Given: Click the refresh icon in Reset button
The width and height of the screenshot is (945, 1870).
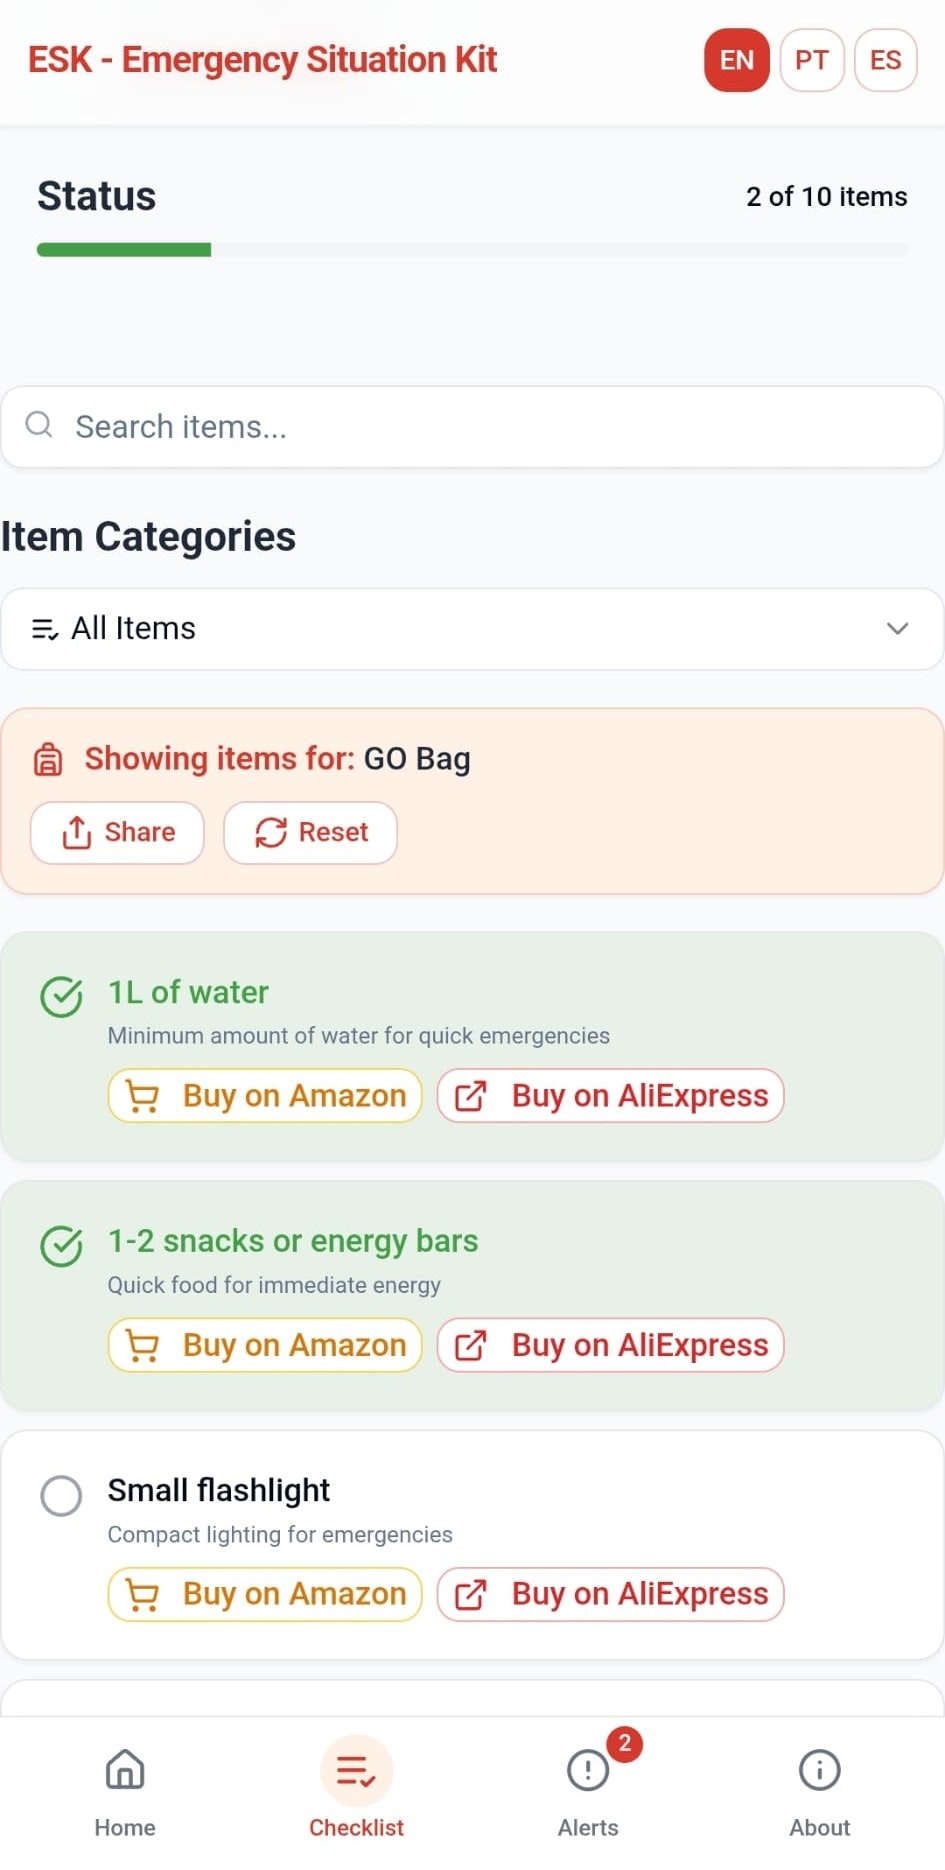Looking at the screenshot, I should [271, 832].
